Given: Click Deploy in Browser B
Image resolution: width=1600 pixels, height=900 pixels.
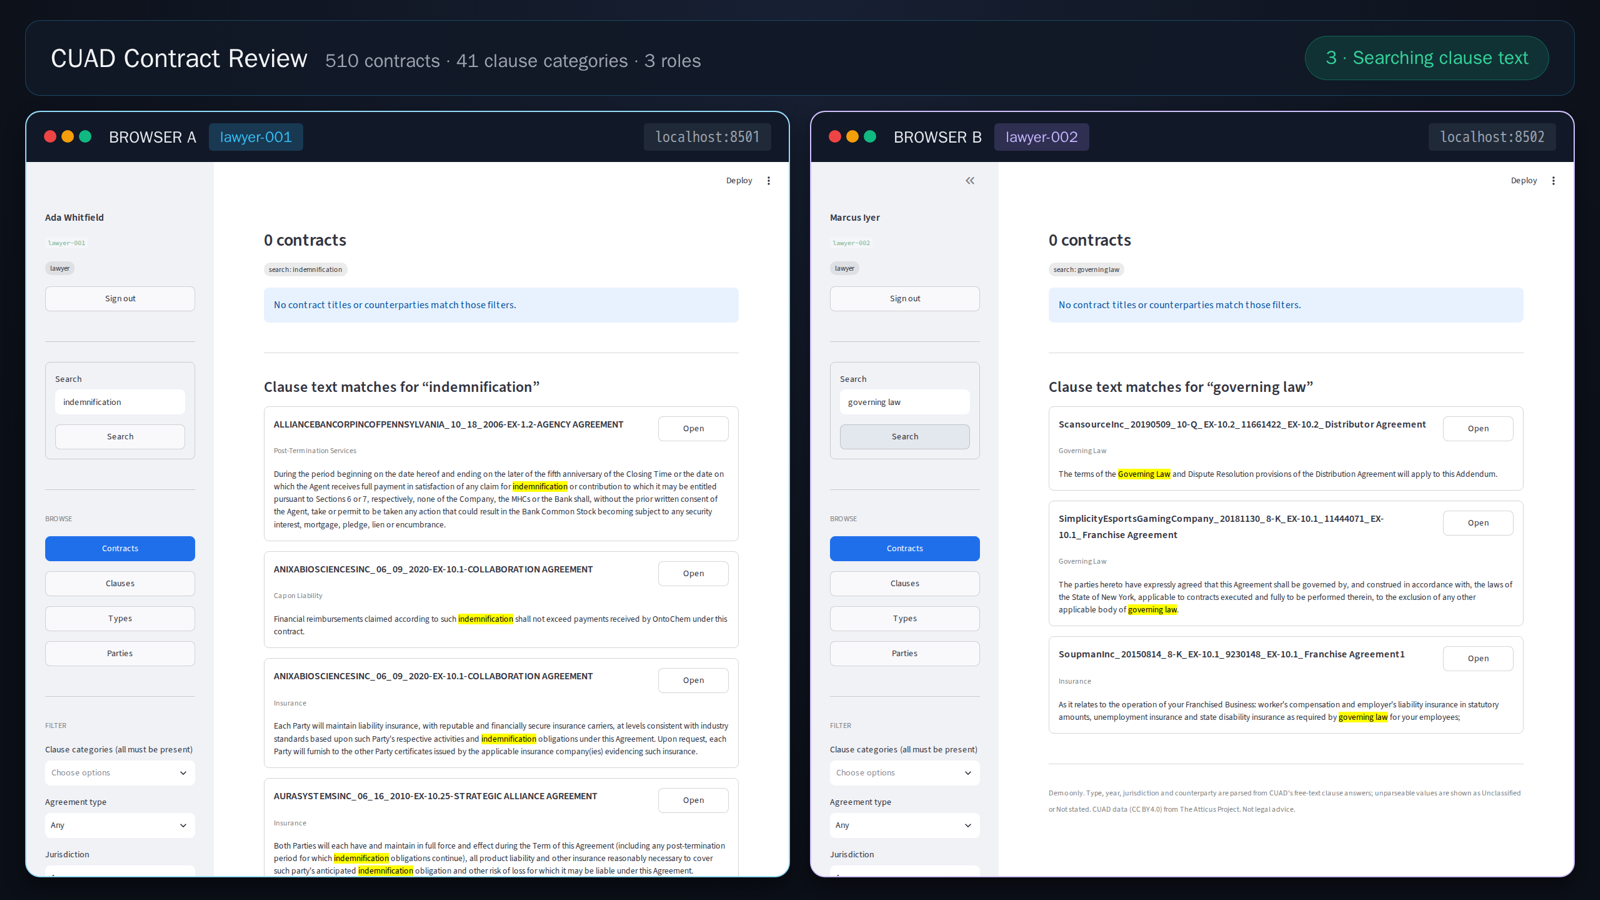Looking at the screenshot, I should pyautogui.click(x=1524, y=181).
